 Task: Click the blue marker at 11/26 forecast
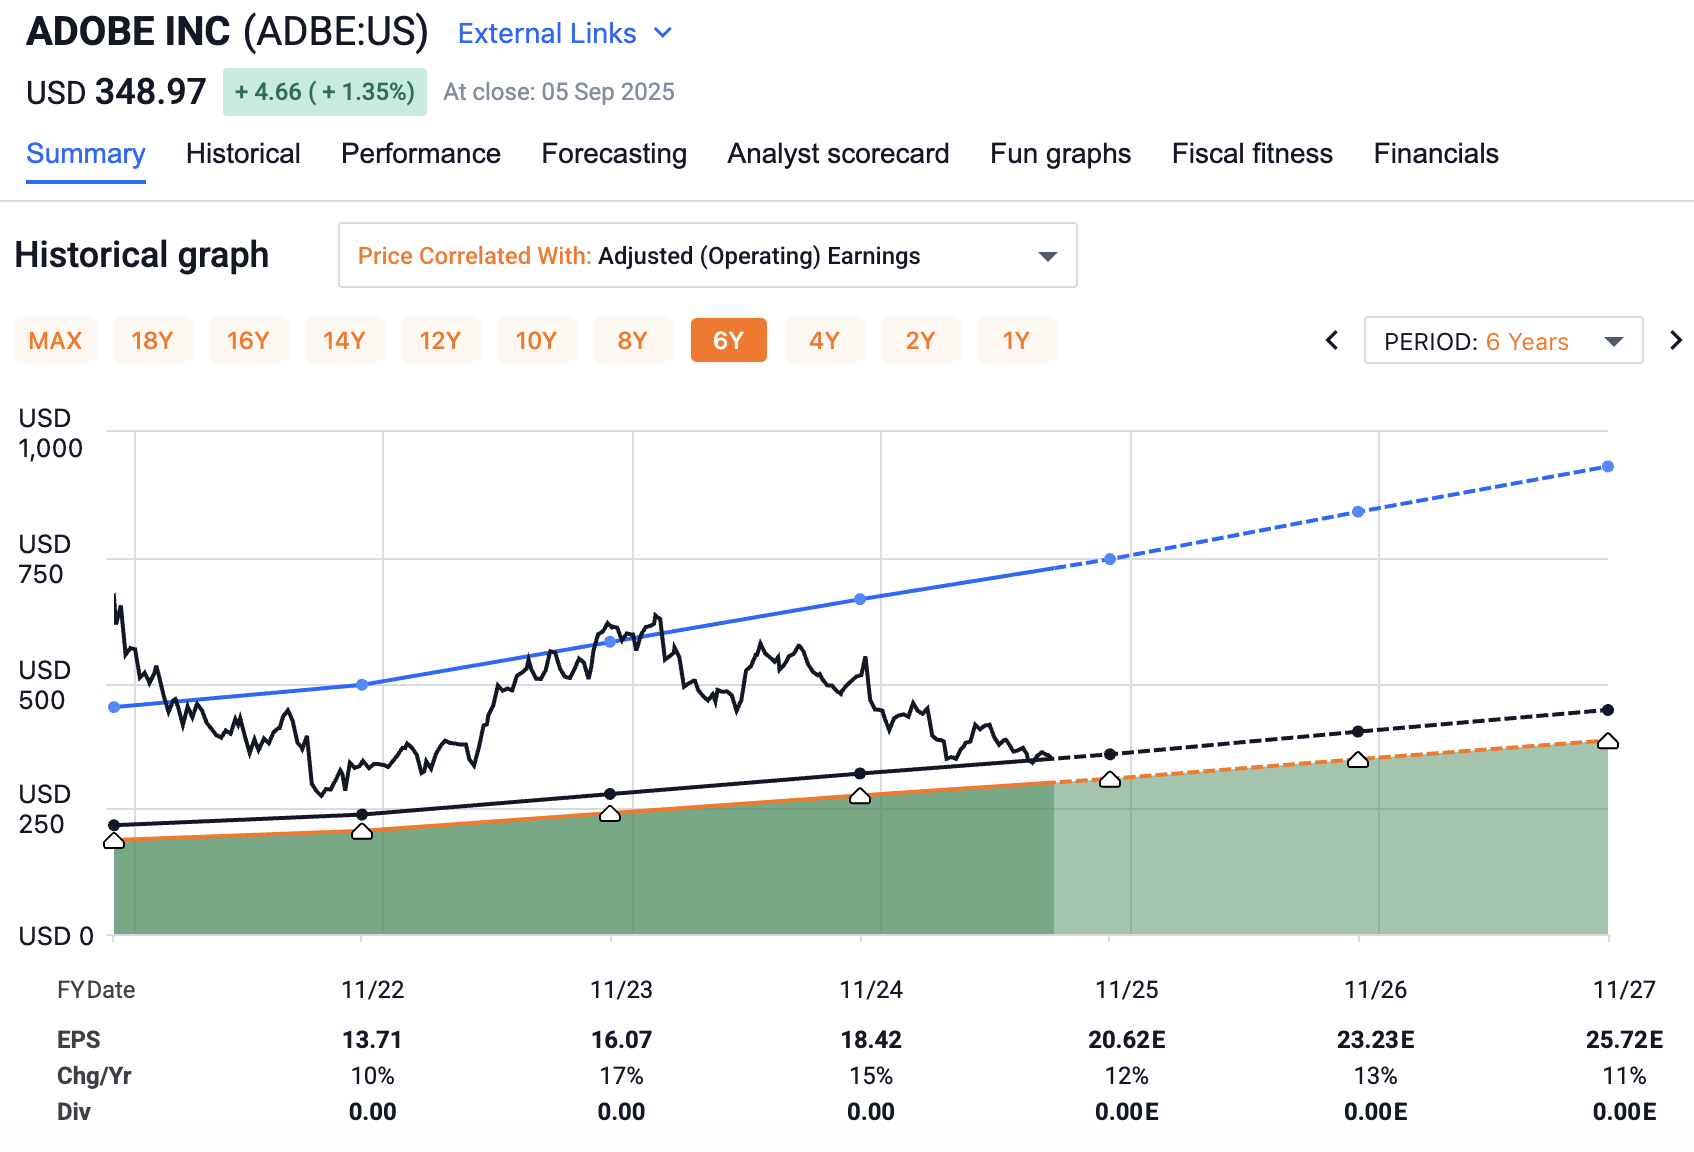pyautogui.click(x=1358, y=512)
